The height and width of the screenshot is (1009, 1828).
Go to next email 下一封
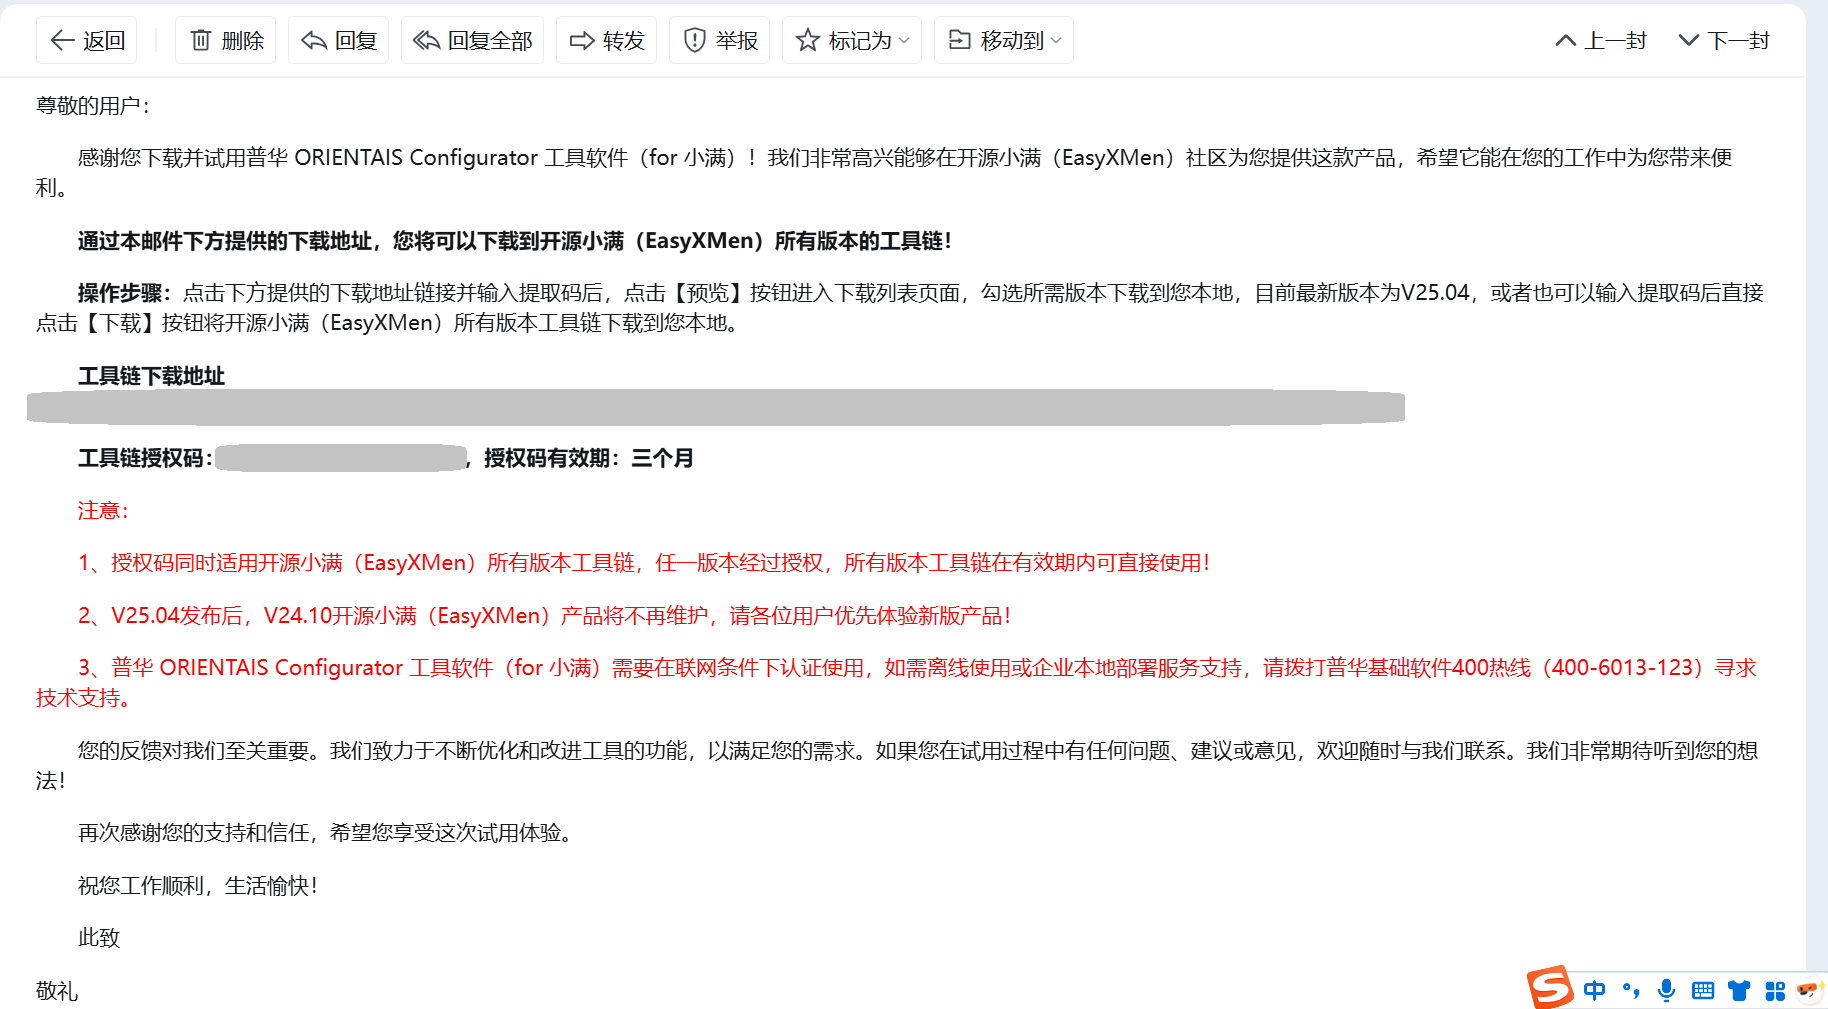pyautogui.click(x=1724, y=40)
